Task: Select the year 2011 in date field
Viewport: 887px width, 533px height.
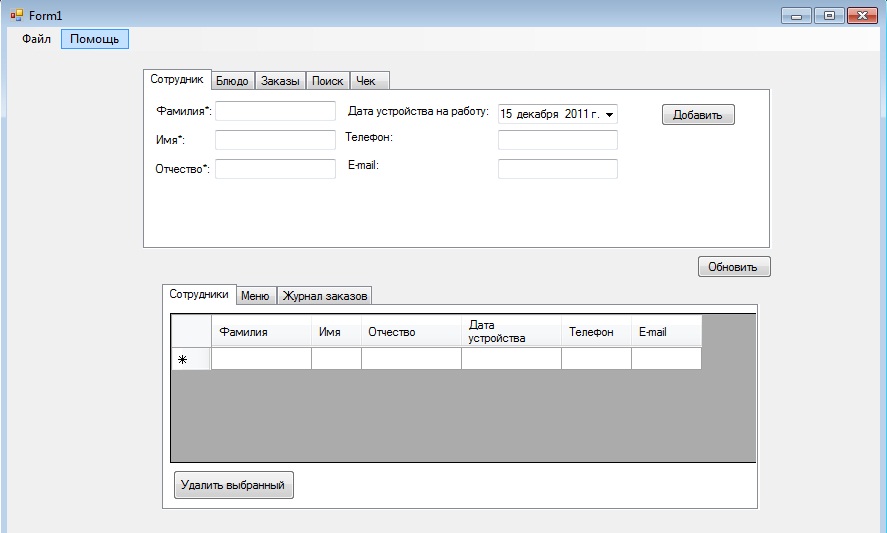Action: (577, 114)
